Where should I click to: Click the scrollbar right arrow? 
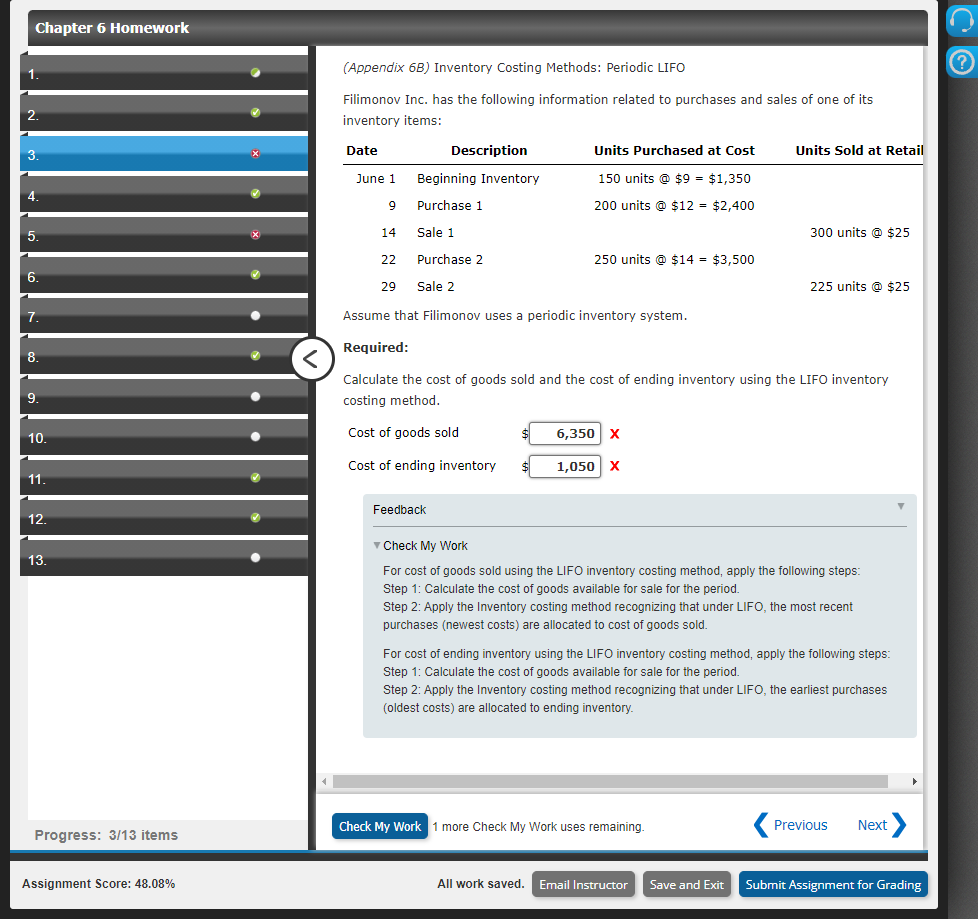point(914,781)
